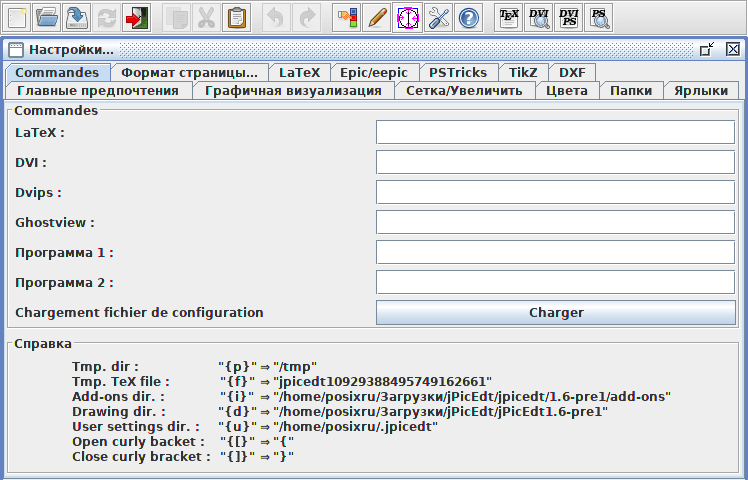Click the Charger button
This screenshot has height=480, width=748.
[x=556, y=313]
